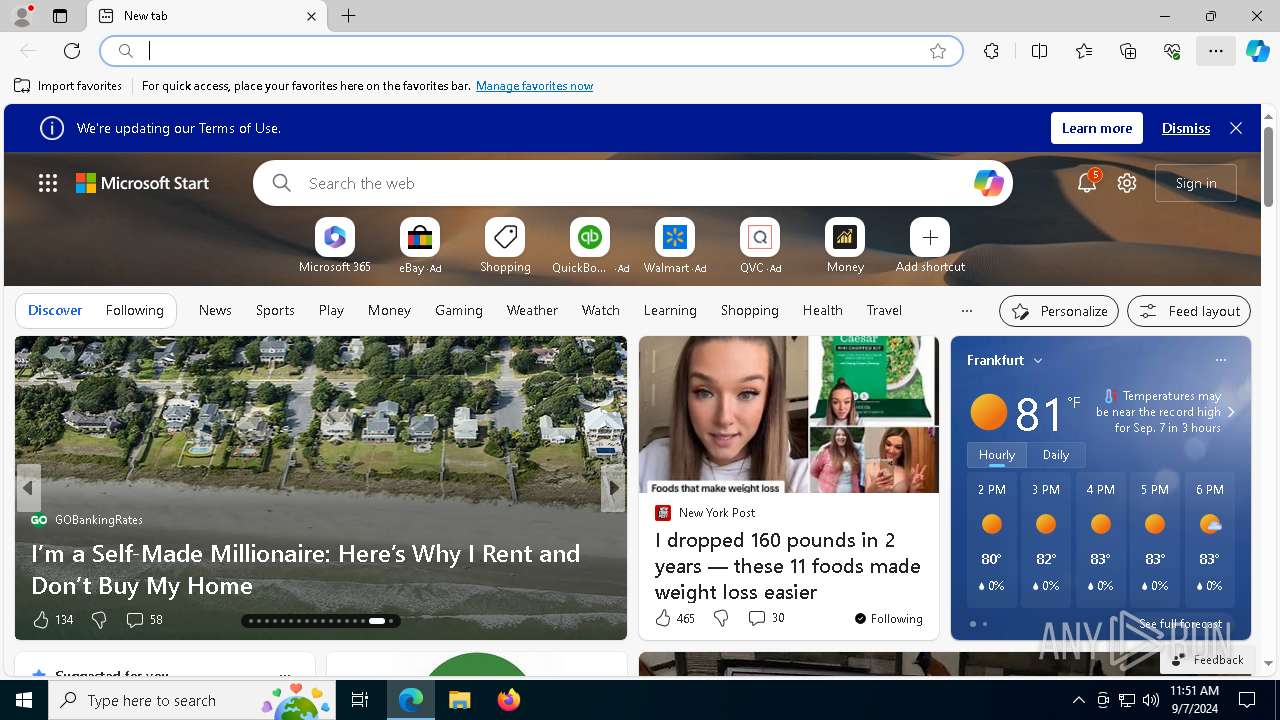Open File Explorer from taskbar
The image size is (1280, 720).
(459, 700)
